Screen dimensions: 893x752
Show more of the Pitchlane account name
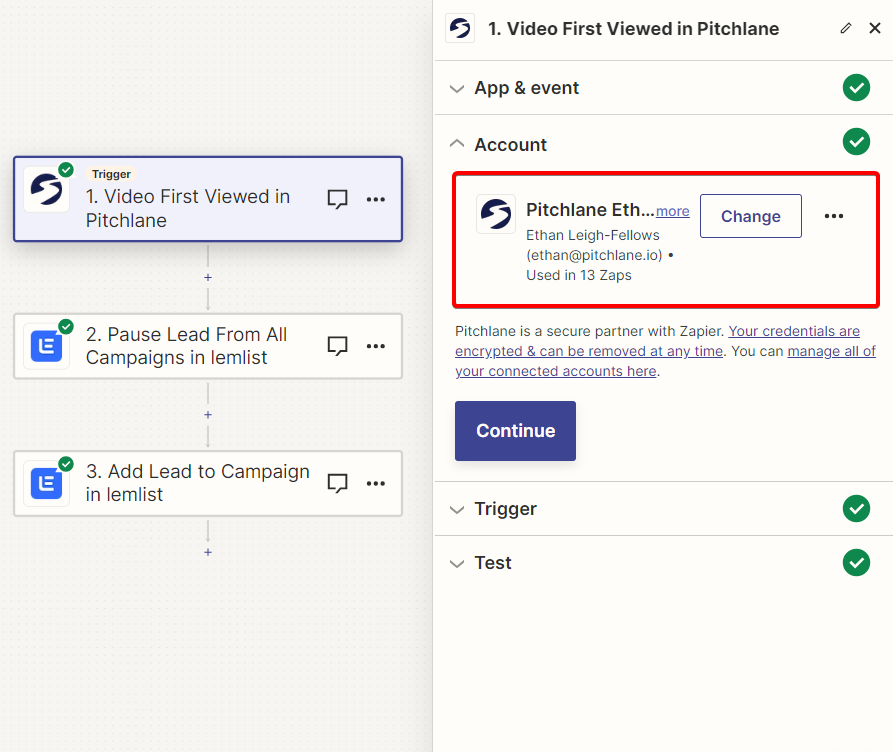click(673, 211)
